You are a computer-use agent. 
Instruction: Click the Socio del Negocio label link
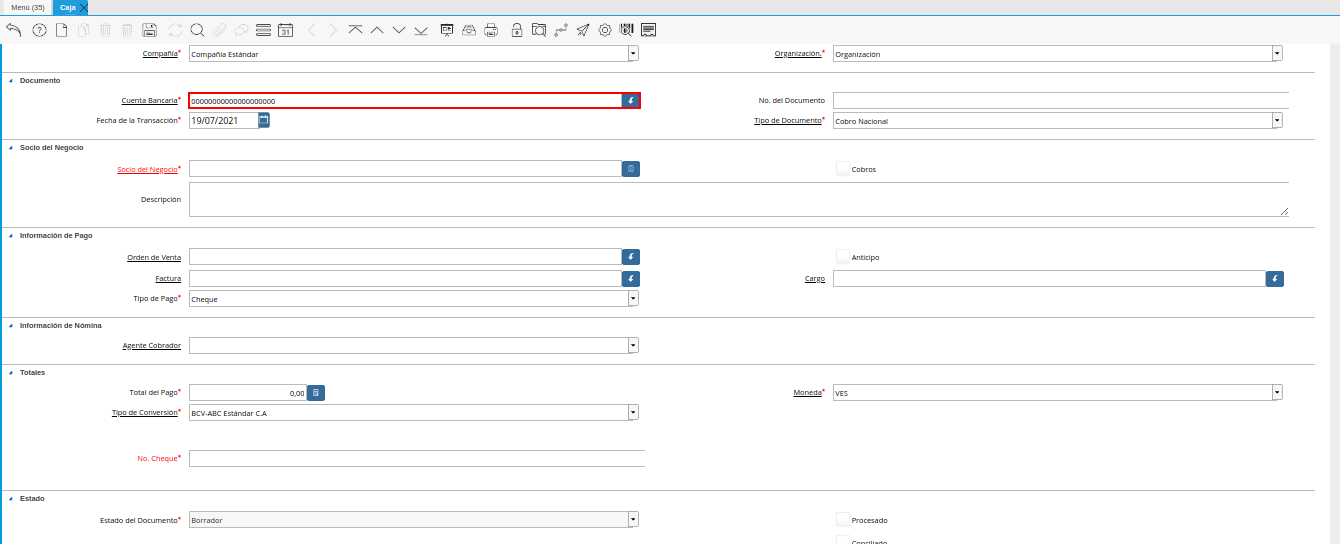tap(147, 169)
